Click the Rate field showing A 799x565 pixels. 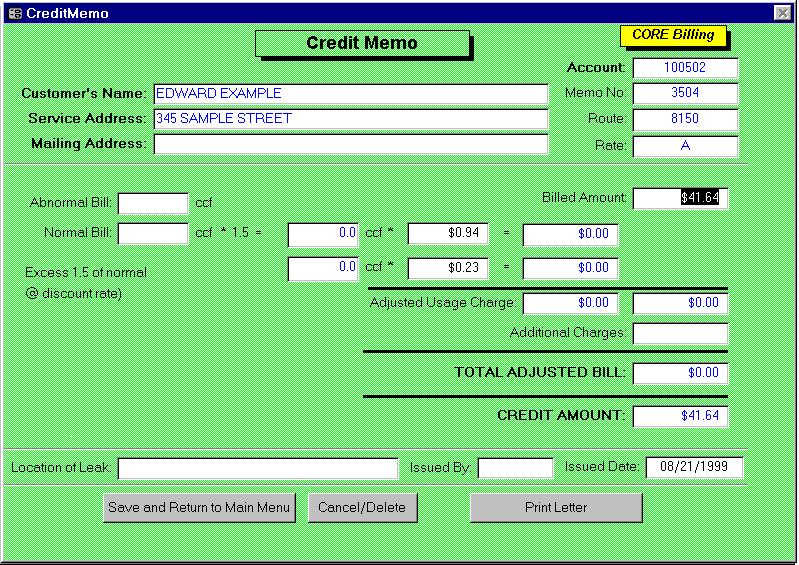[685, 146]
